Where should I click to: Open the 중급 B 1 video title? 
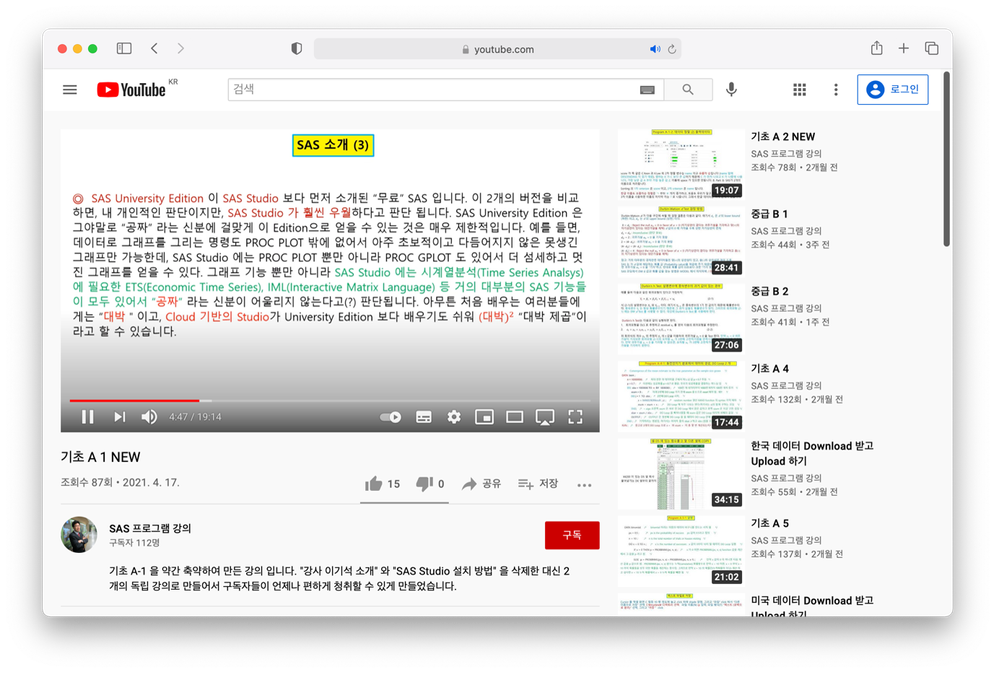(x=770, y=214)
